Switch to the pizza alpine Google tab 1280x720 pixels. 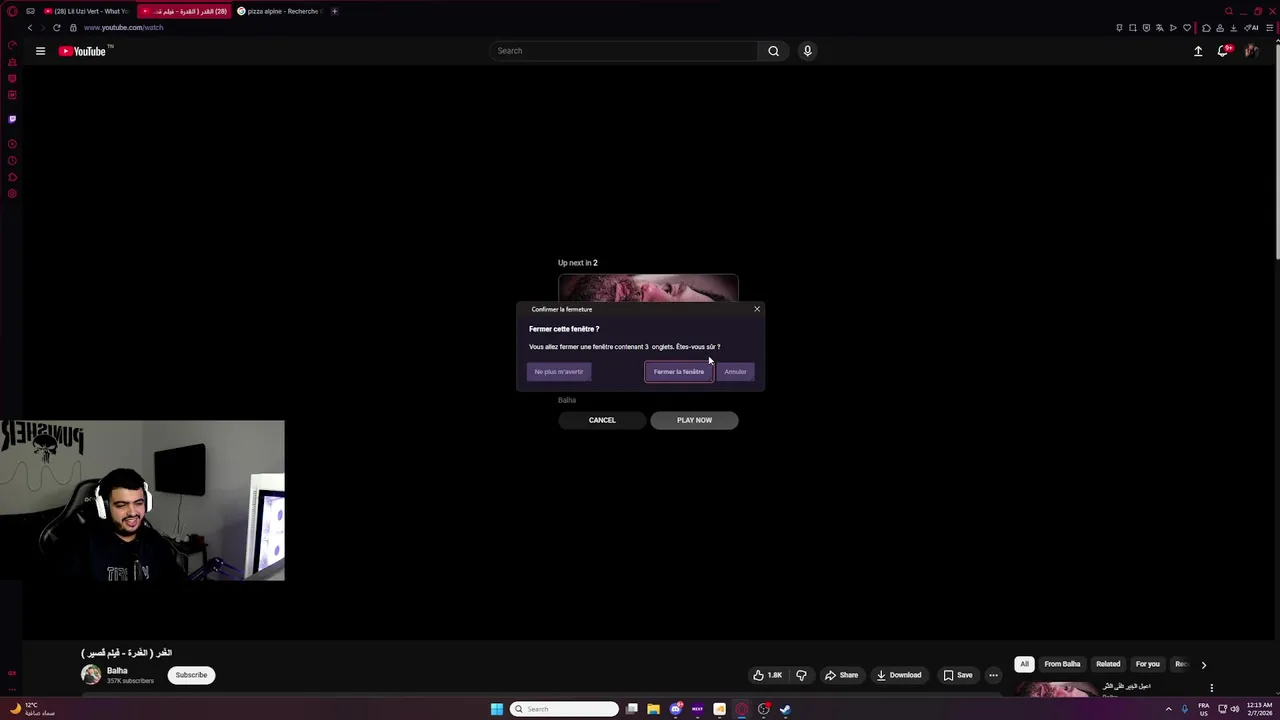[280, 11]
